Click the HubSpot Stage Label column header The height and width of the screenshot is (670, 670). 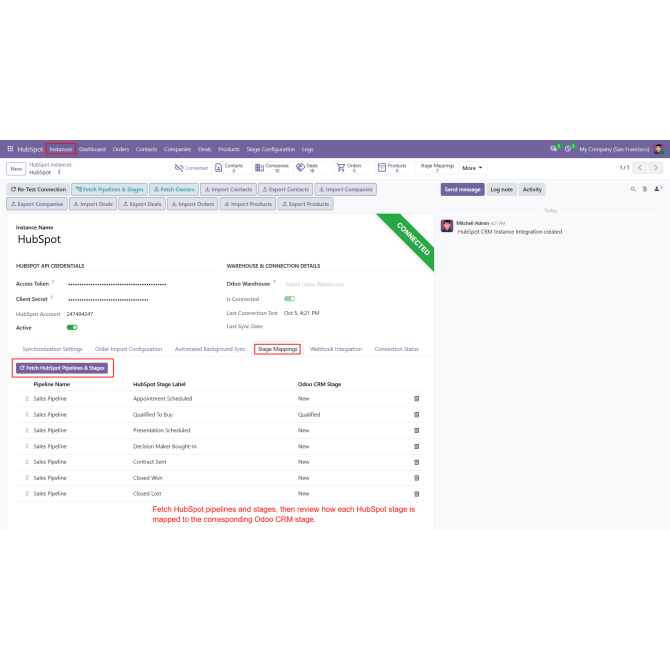coord(159,384)
